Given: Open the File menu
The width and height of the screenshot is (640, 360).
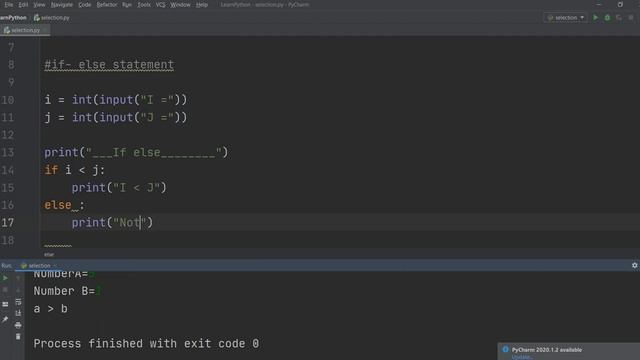Looking at the screenshot, I should click(x=8, y=5).
